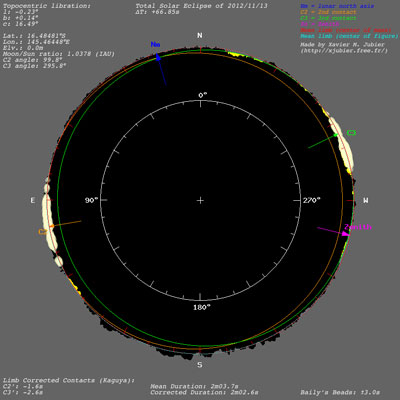Viewport: 400px width, 400px height.
Task: Click legend entry 'Mean limb (center of mass)'
Action: point(346,30)
